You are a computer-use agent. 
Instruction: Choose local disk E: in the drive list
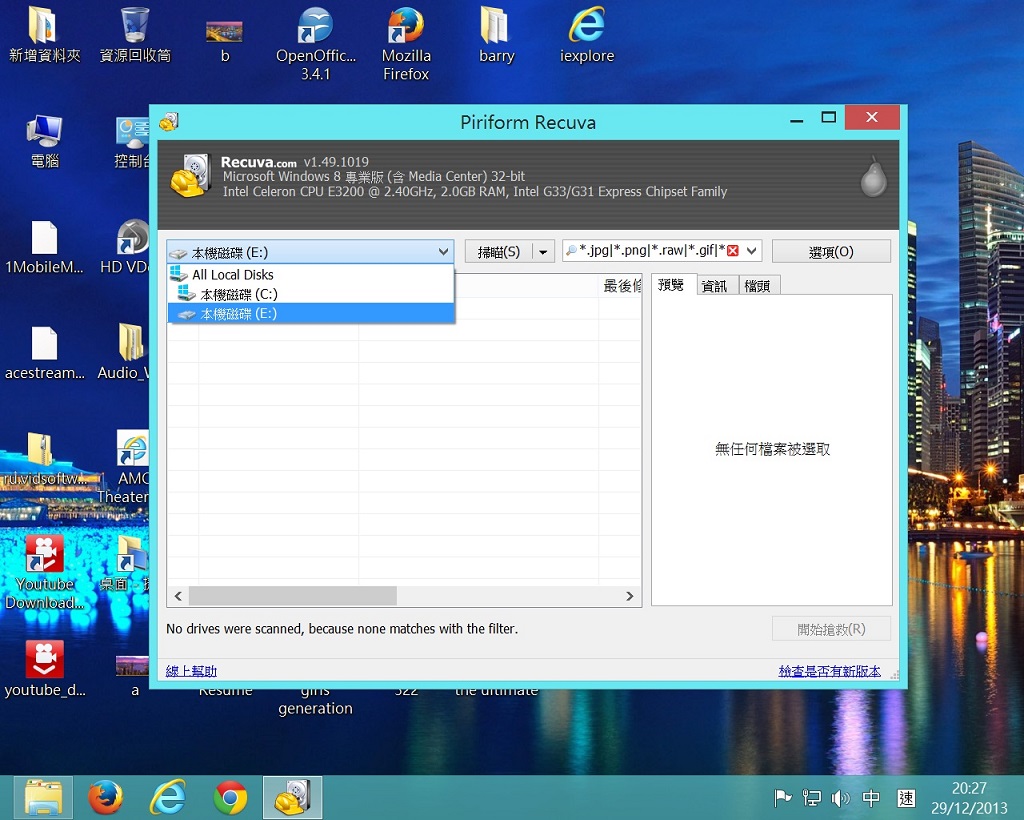(x=310, y=314)
